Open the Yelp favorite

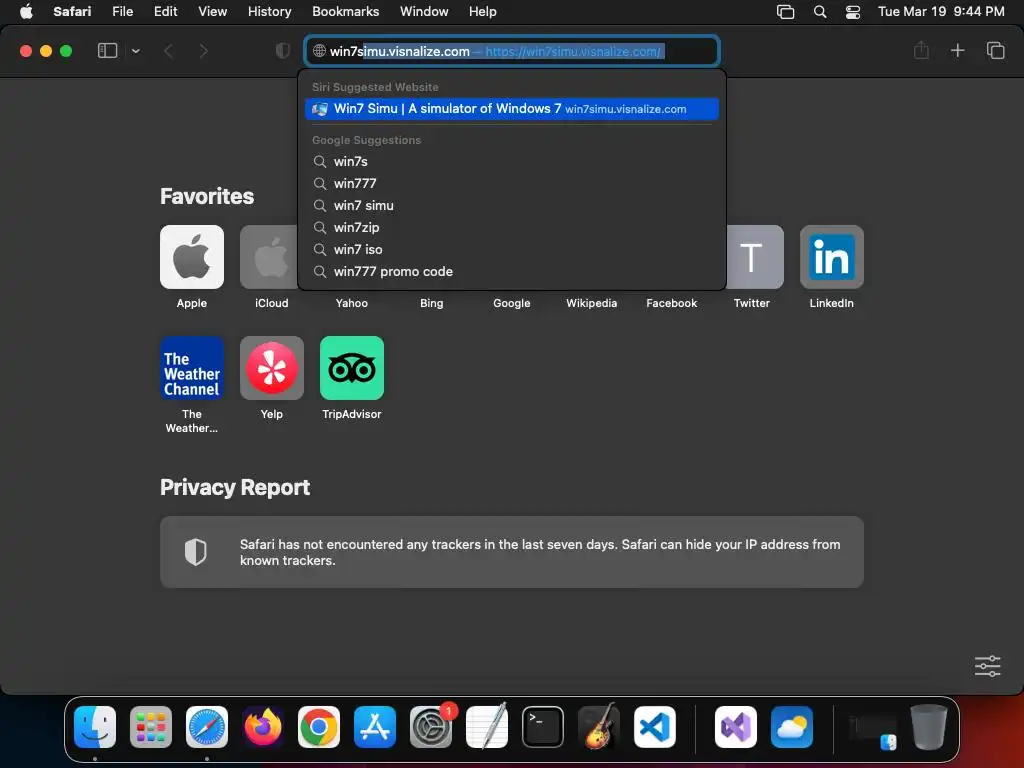click(x=272, y=368)
